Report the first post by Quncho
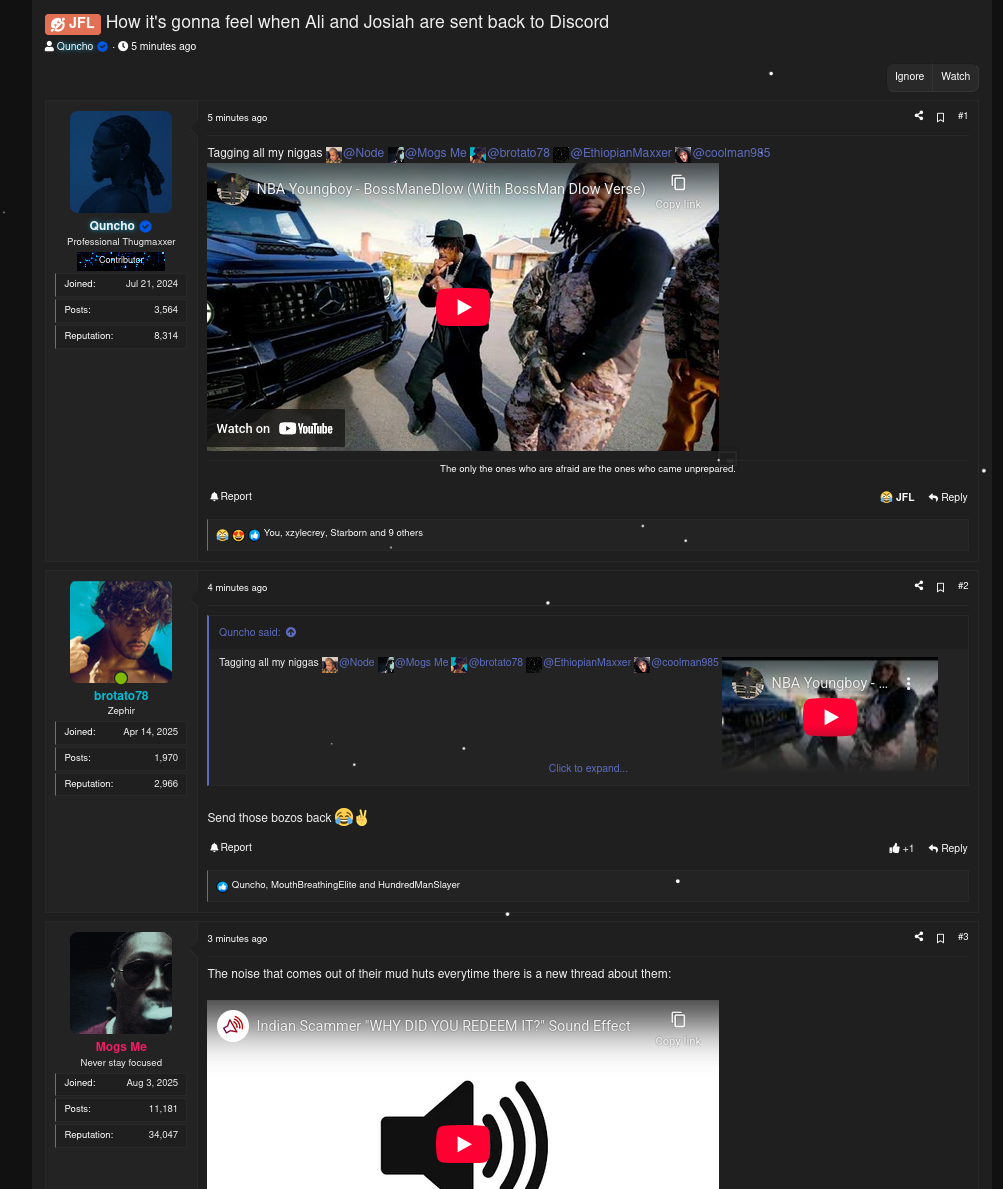1003x1189 pixels. coord(231,497)
